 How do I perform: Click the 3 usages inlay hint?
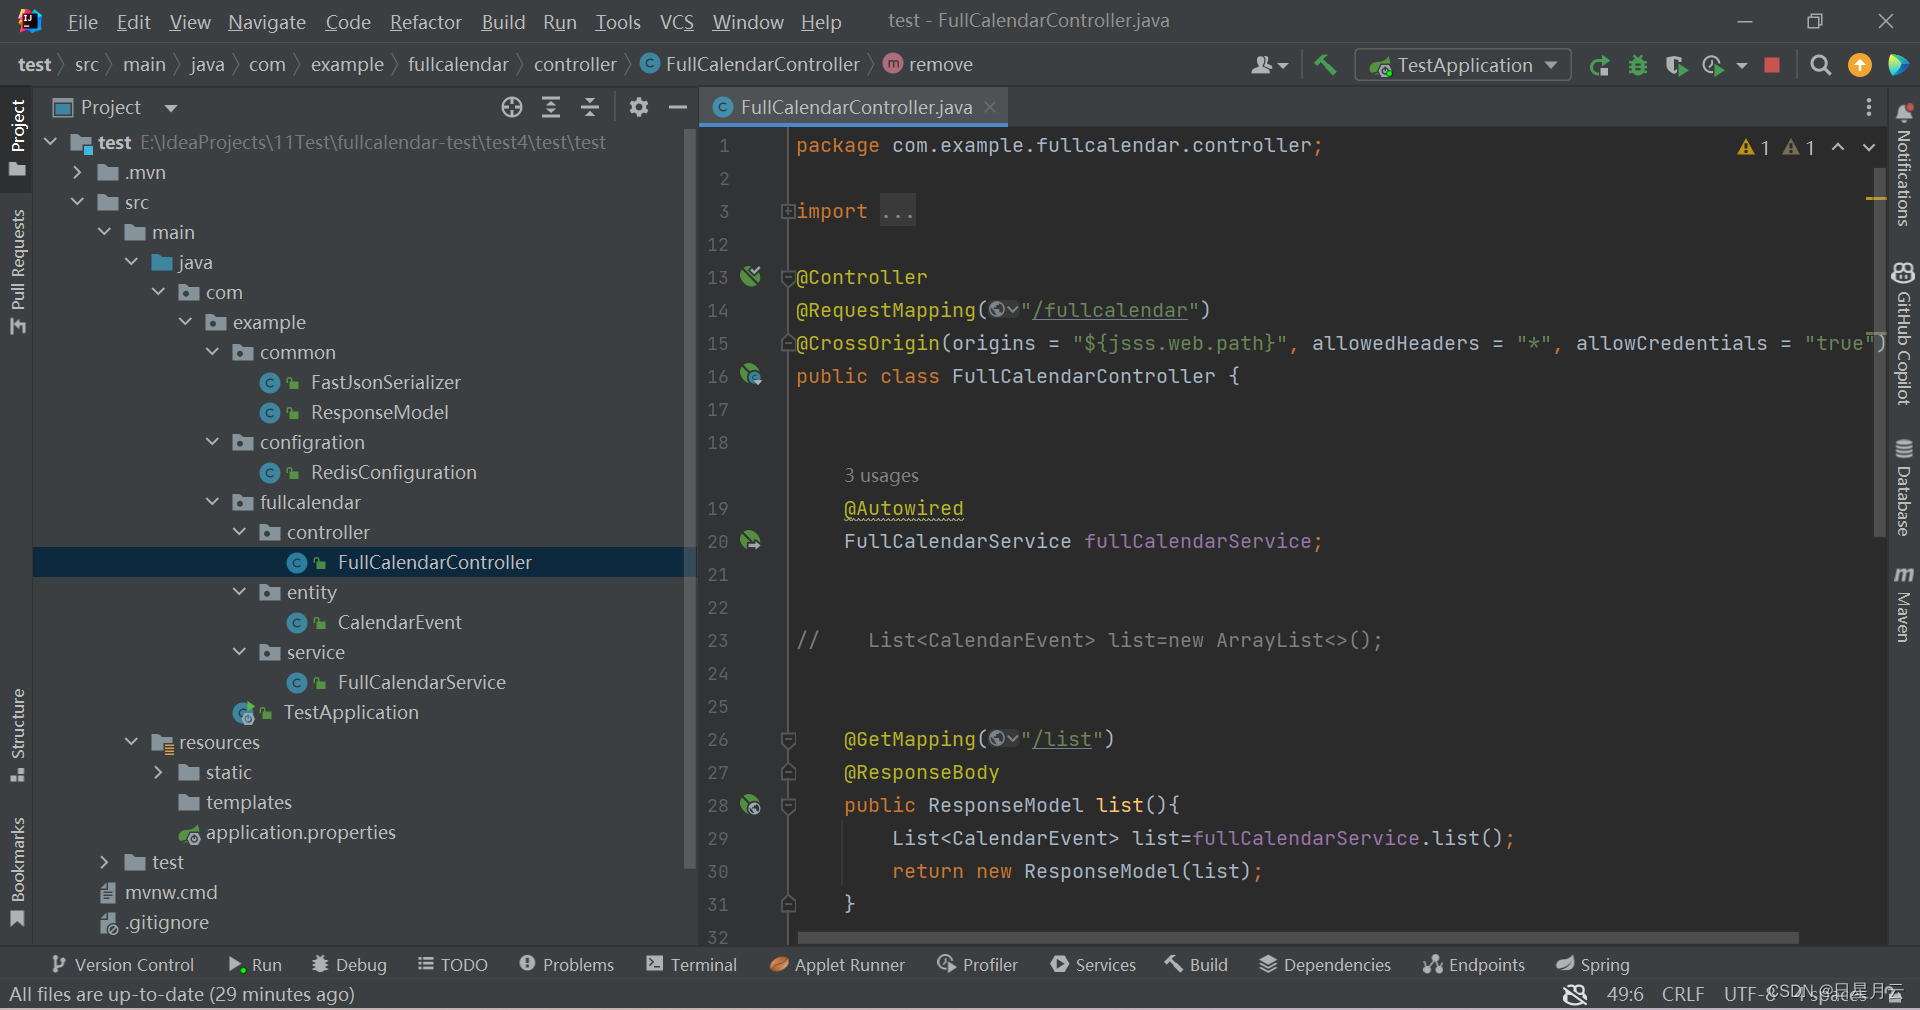pos(881,476)
